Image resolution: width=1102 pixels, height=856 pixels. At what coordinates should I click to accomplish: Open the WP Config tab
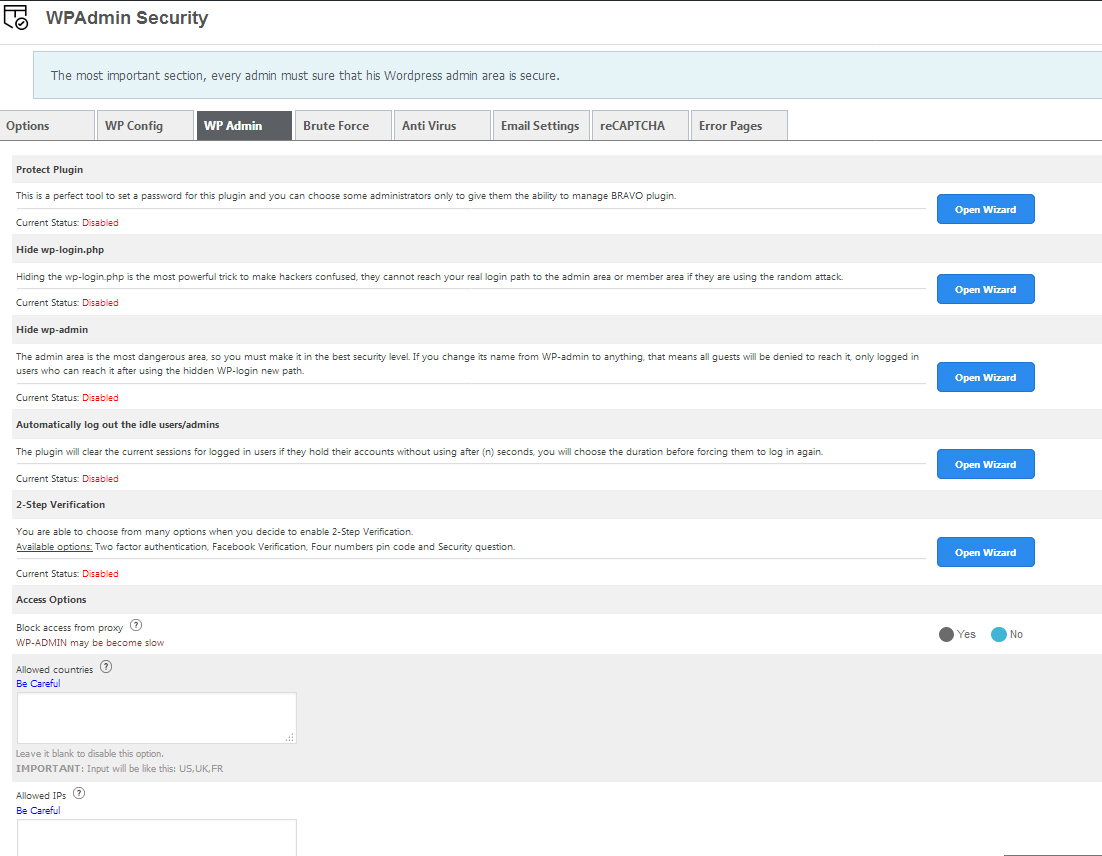[x=145, y=126]
